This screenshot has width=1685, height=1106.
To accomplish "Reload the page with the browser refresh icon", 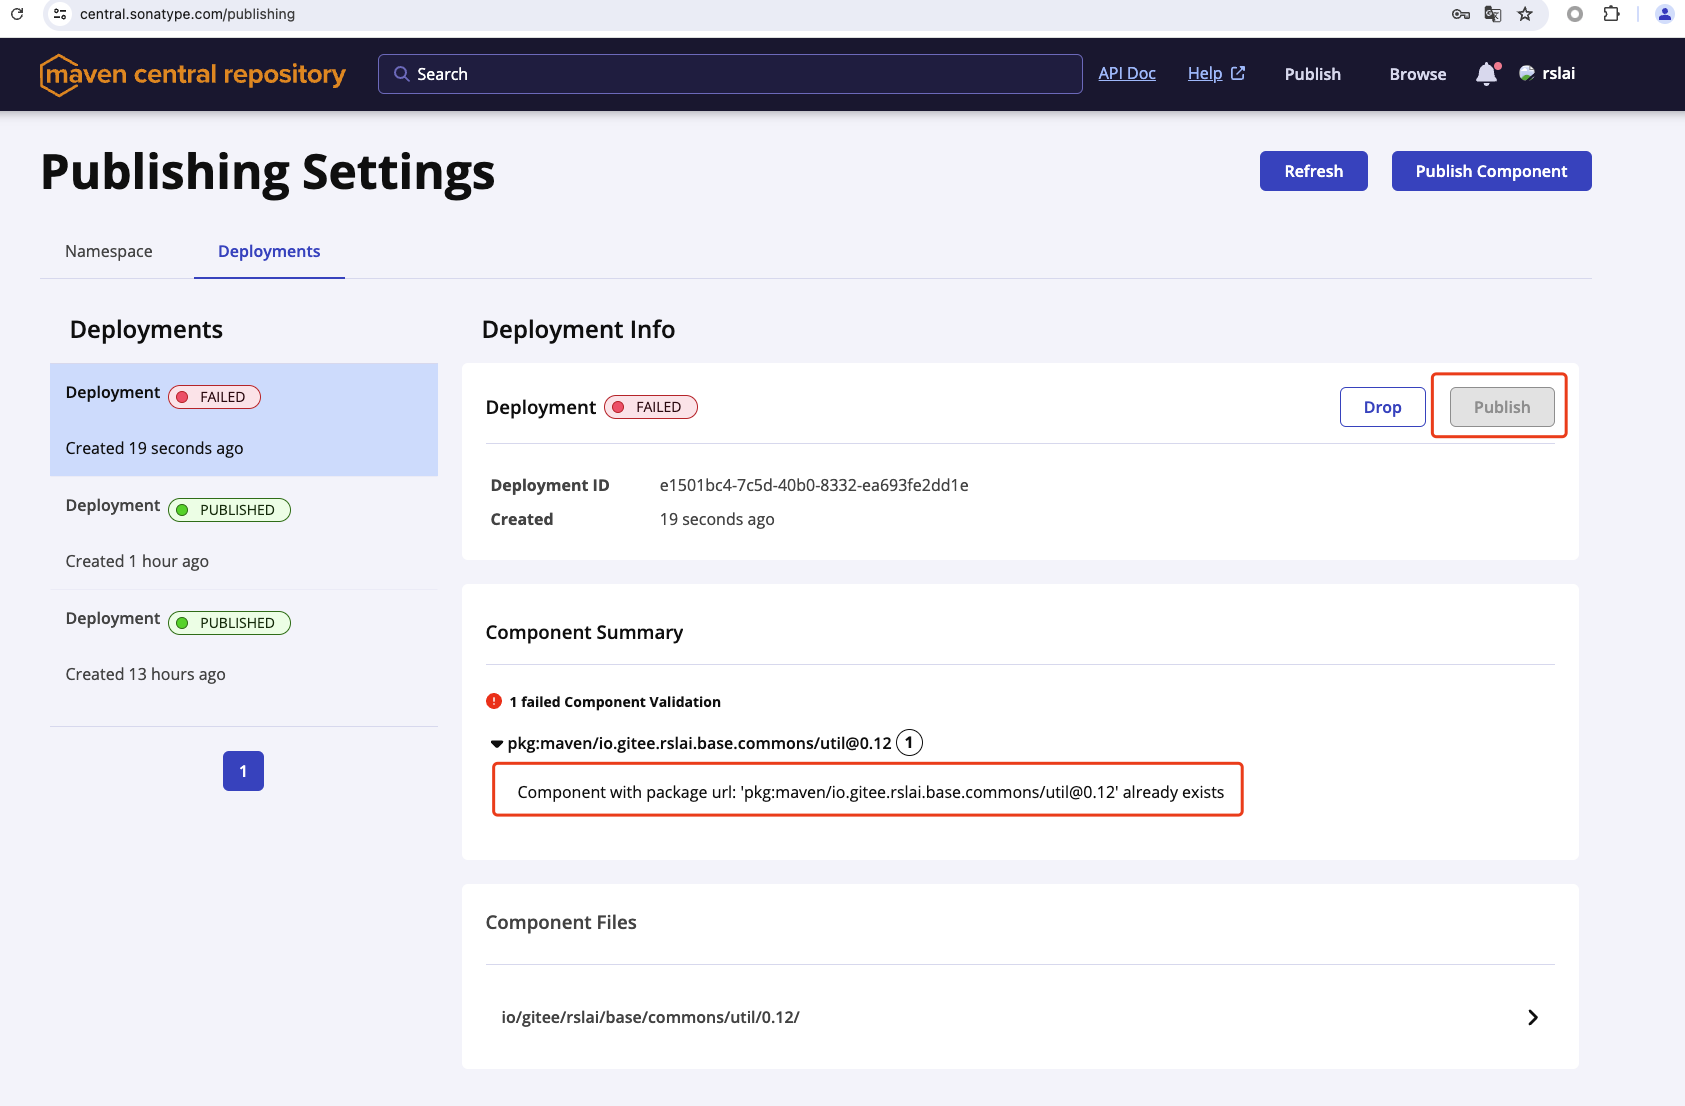I will (17, 14).
